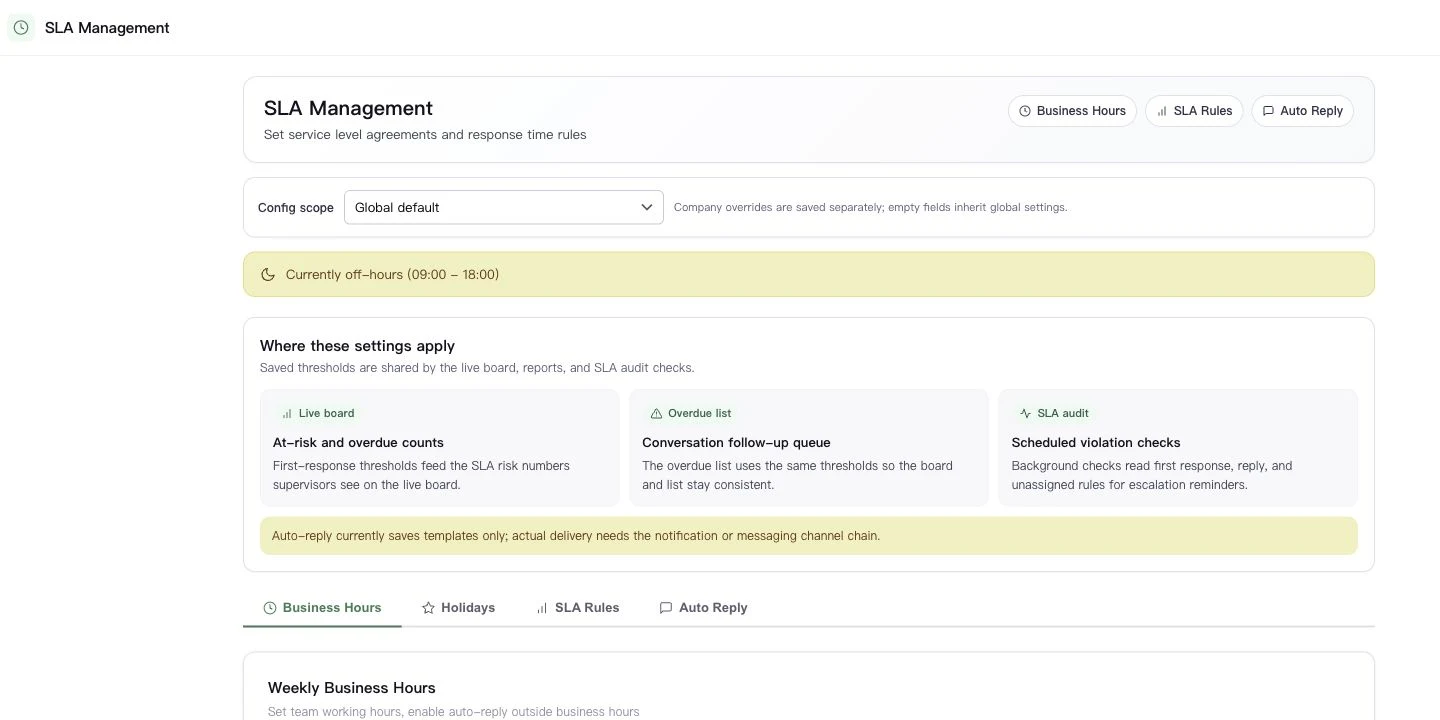Click the pulse icon beside SLA audit
1440x720 pixels.
click(1025, 413)
